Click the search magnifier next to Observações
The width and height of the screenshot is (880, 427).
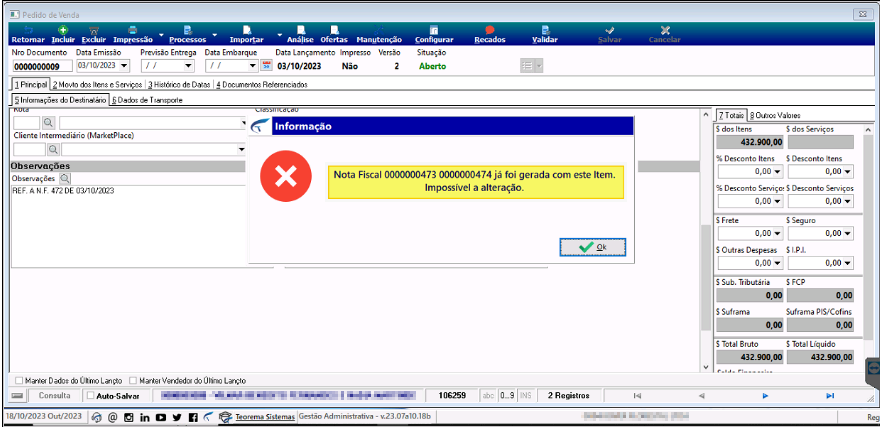(65, 178)
